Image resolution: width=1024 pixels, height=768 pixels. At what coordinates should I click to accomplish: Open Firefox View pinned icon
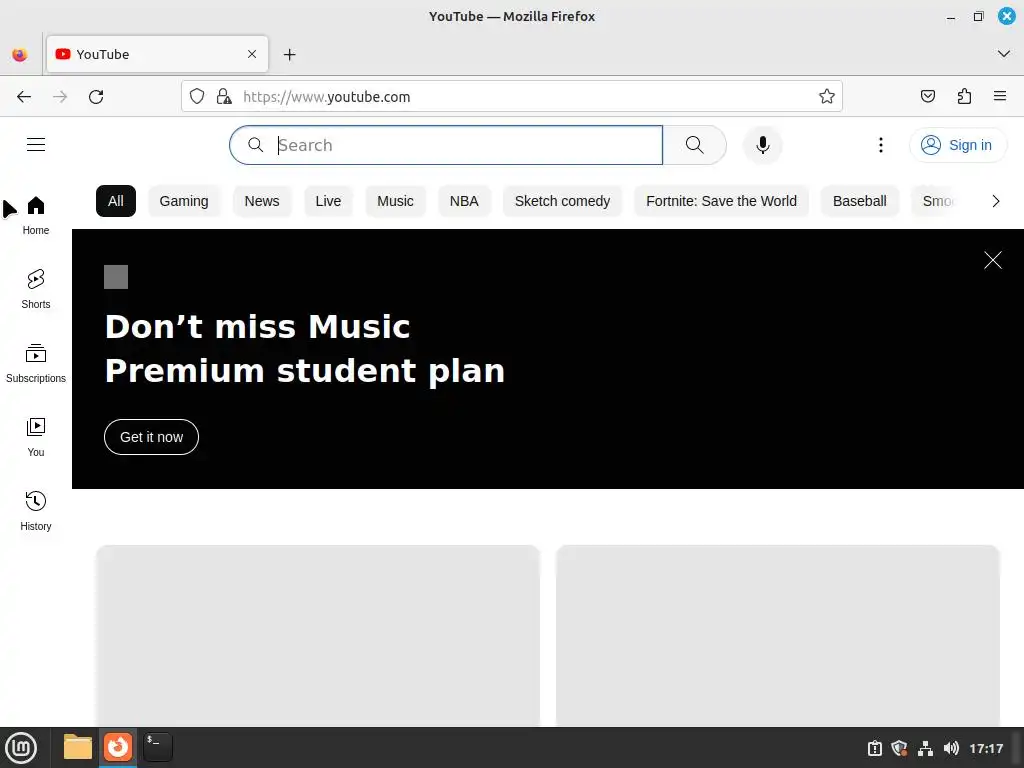pyautogui.click(x=20, y=55)
